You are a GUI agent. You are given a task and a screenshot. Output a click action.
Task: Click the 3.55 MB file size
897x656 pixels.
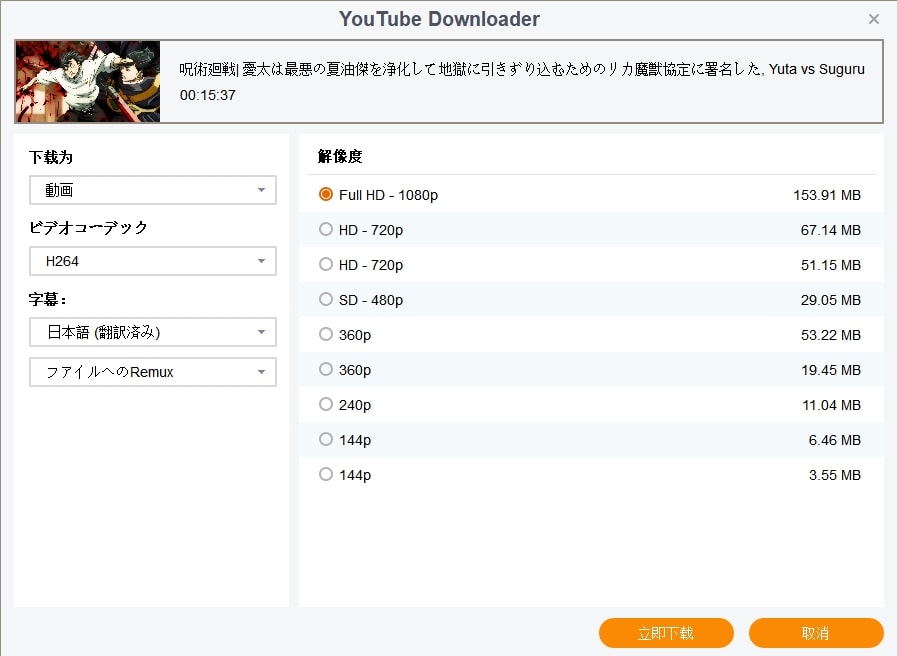point(835,475)
